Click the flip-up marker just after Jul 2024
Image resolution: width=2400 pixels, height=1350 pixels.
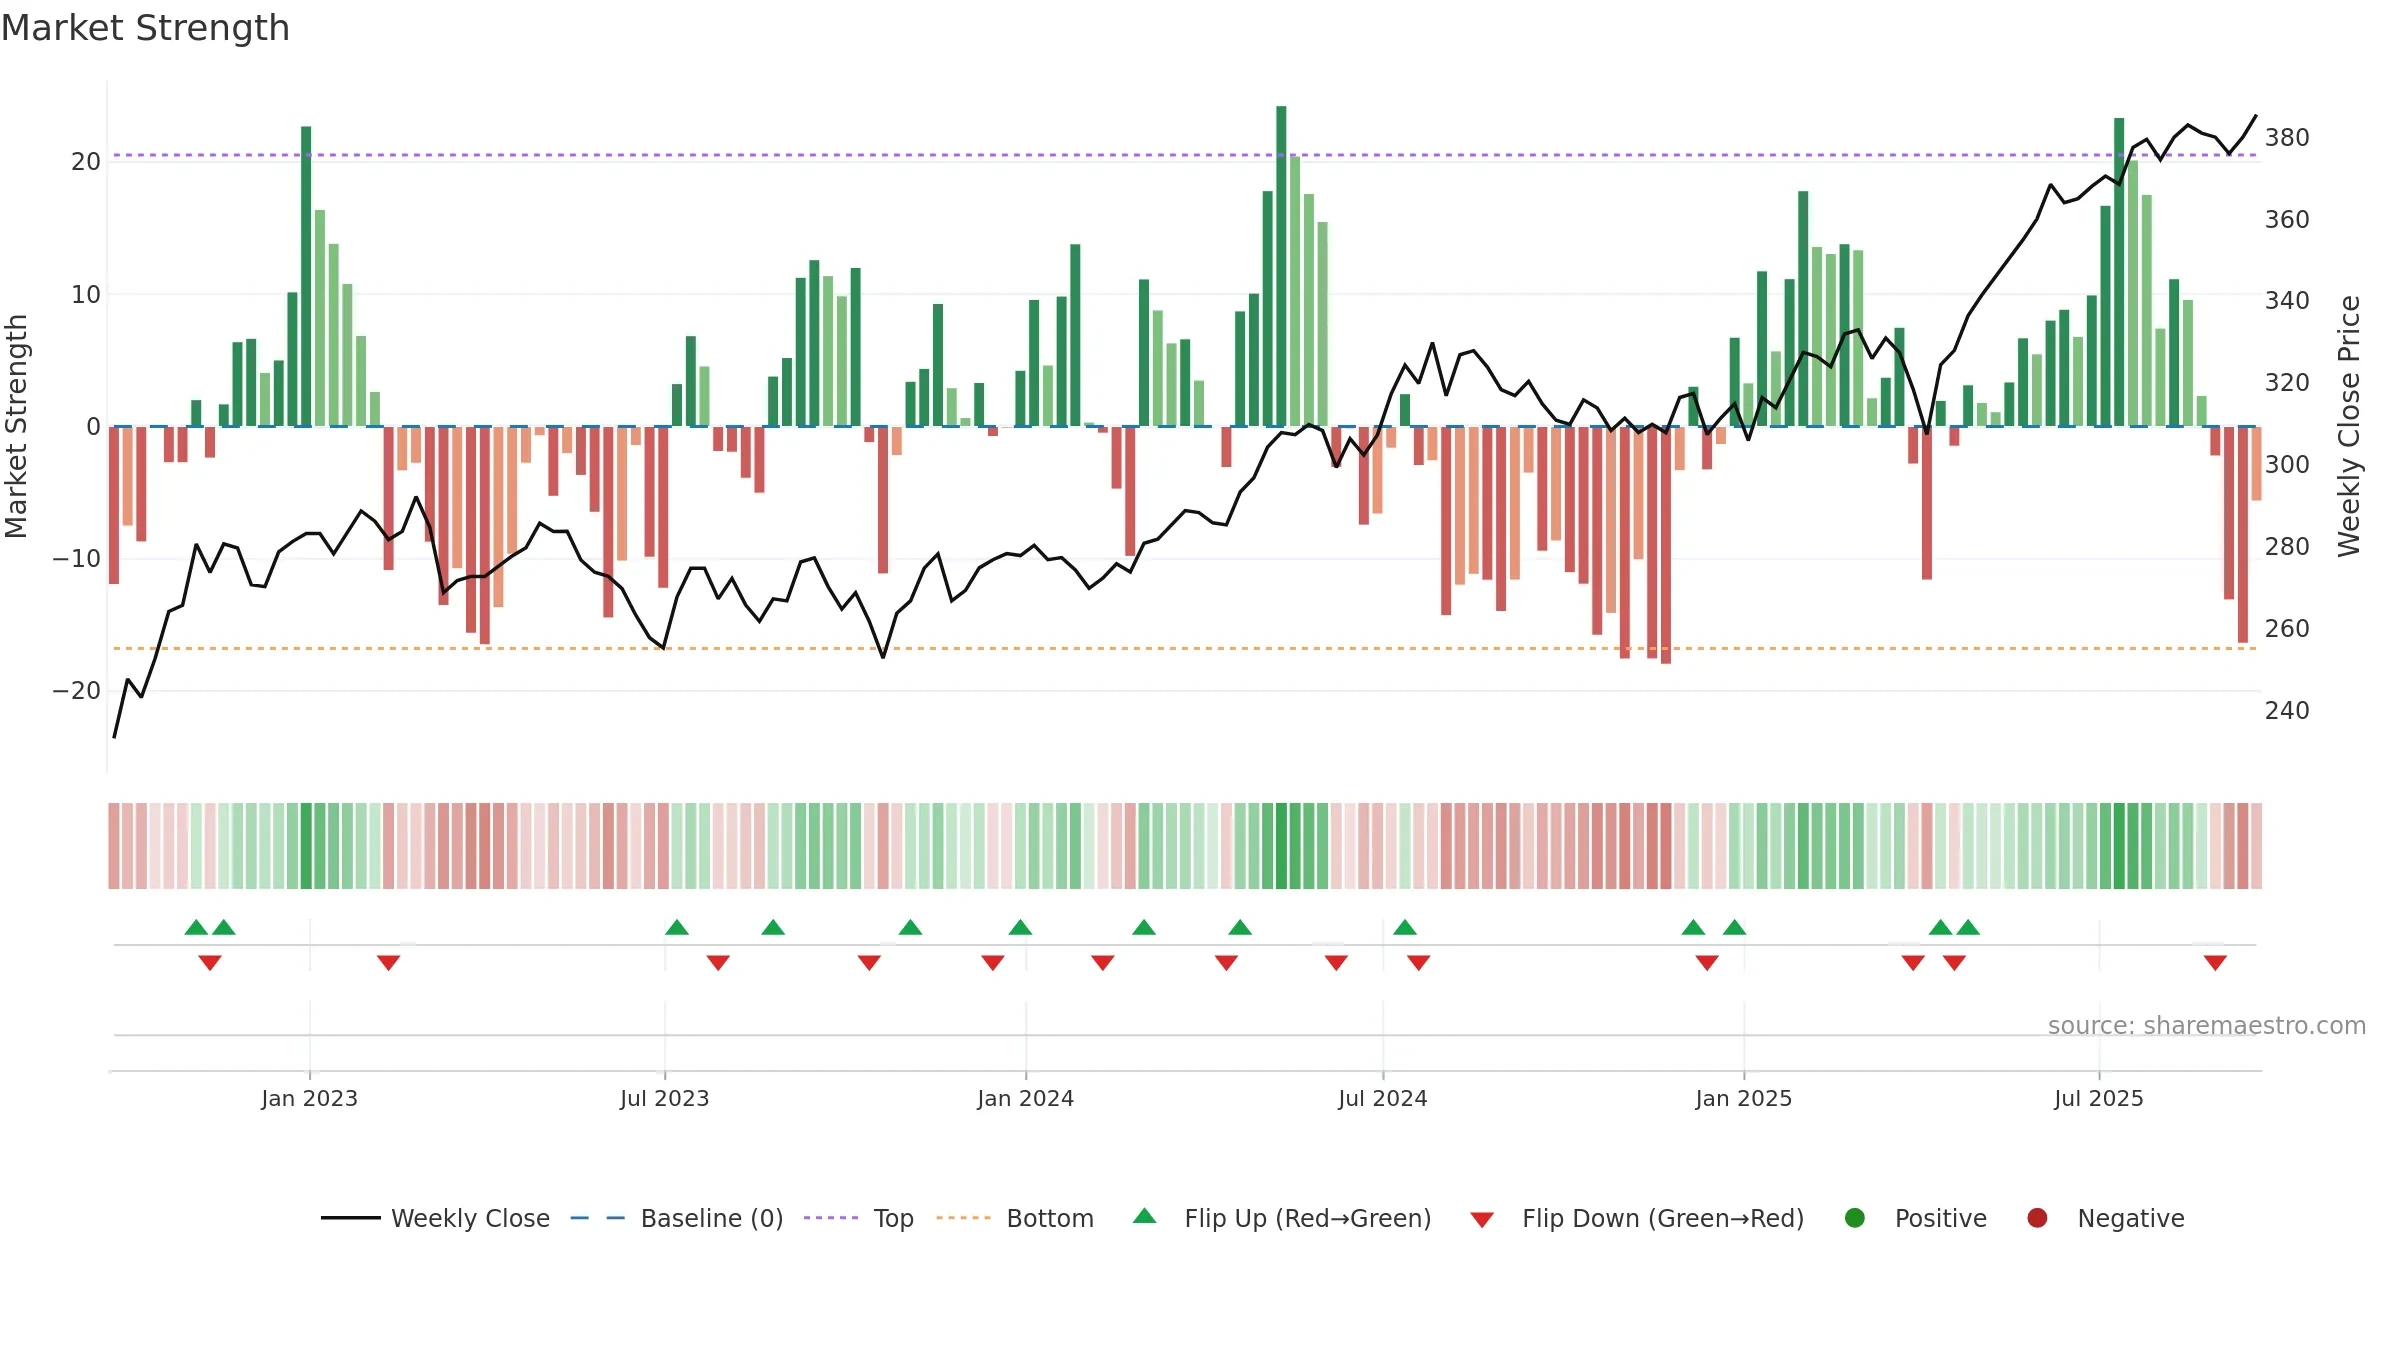point(1405,927)
